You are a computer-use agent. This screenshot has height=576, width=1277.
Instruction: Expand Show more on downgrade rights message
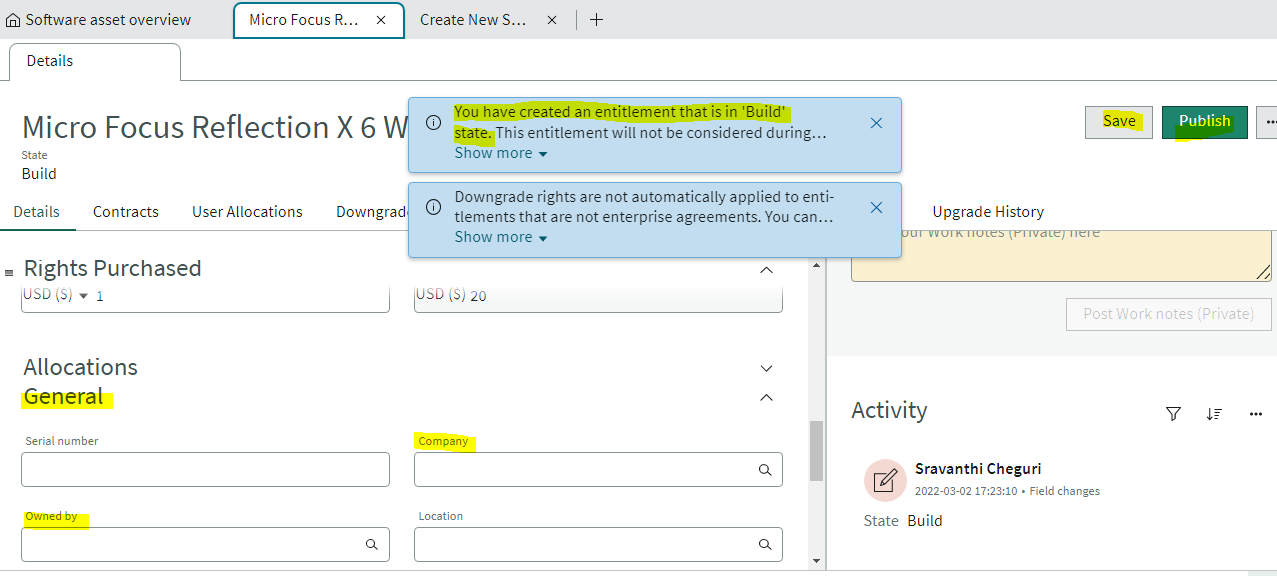coord(501,237)
